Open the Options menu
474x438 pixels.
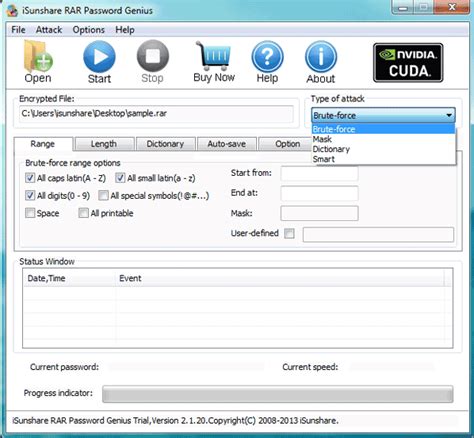89,30
